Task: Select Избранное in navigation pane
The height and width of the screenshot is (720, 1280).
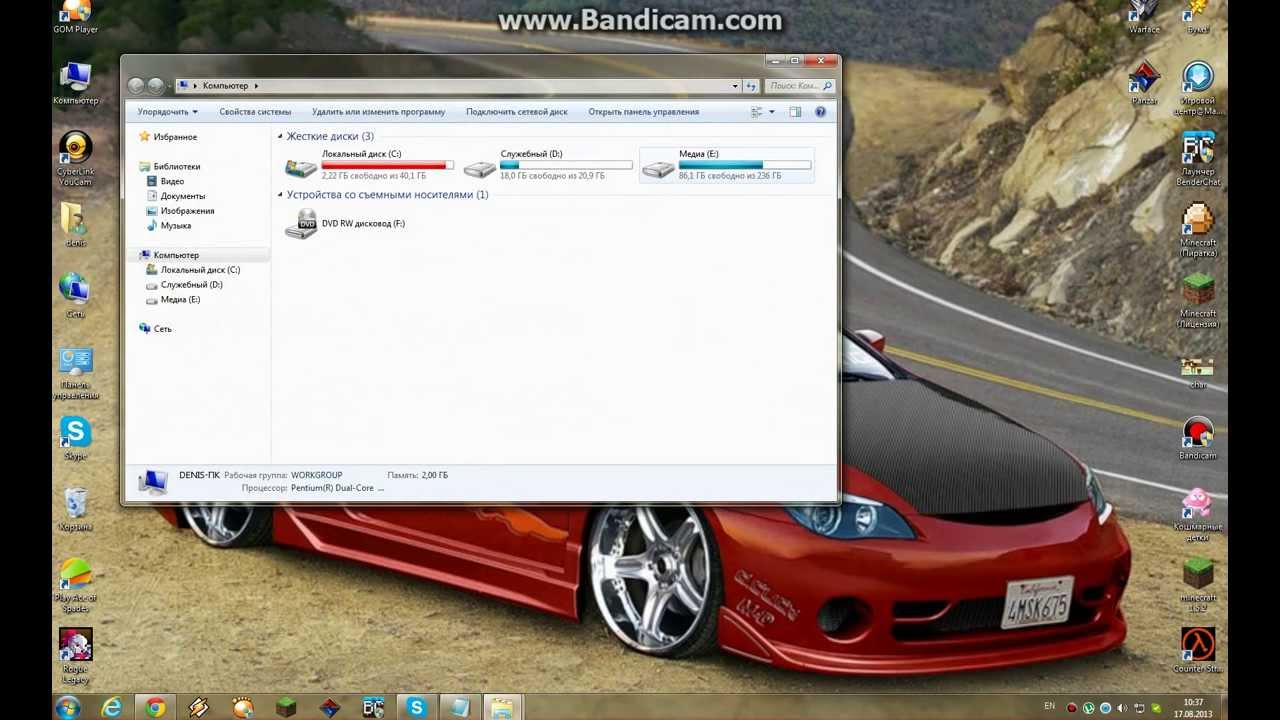Action: coord(175,137)
